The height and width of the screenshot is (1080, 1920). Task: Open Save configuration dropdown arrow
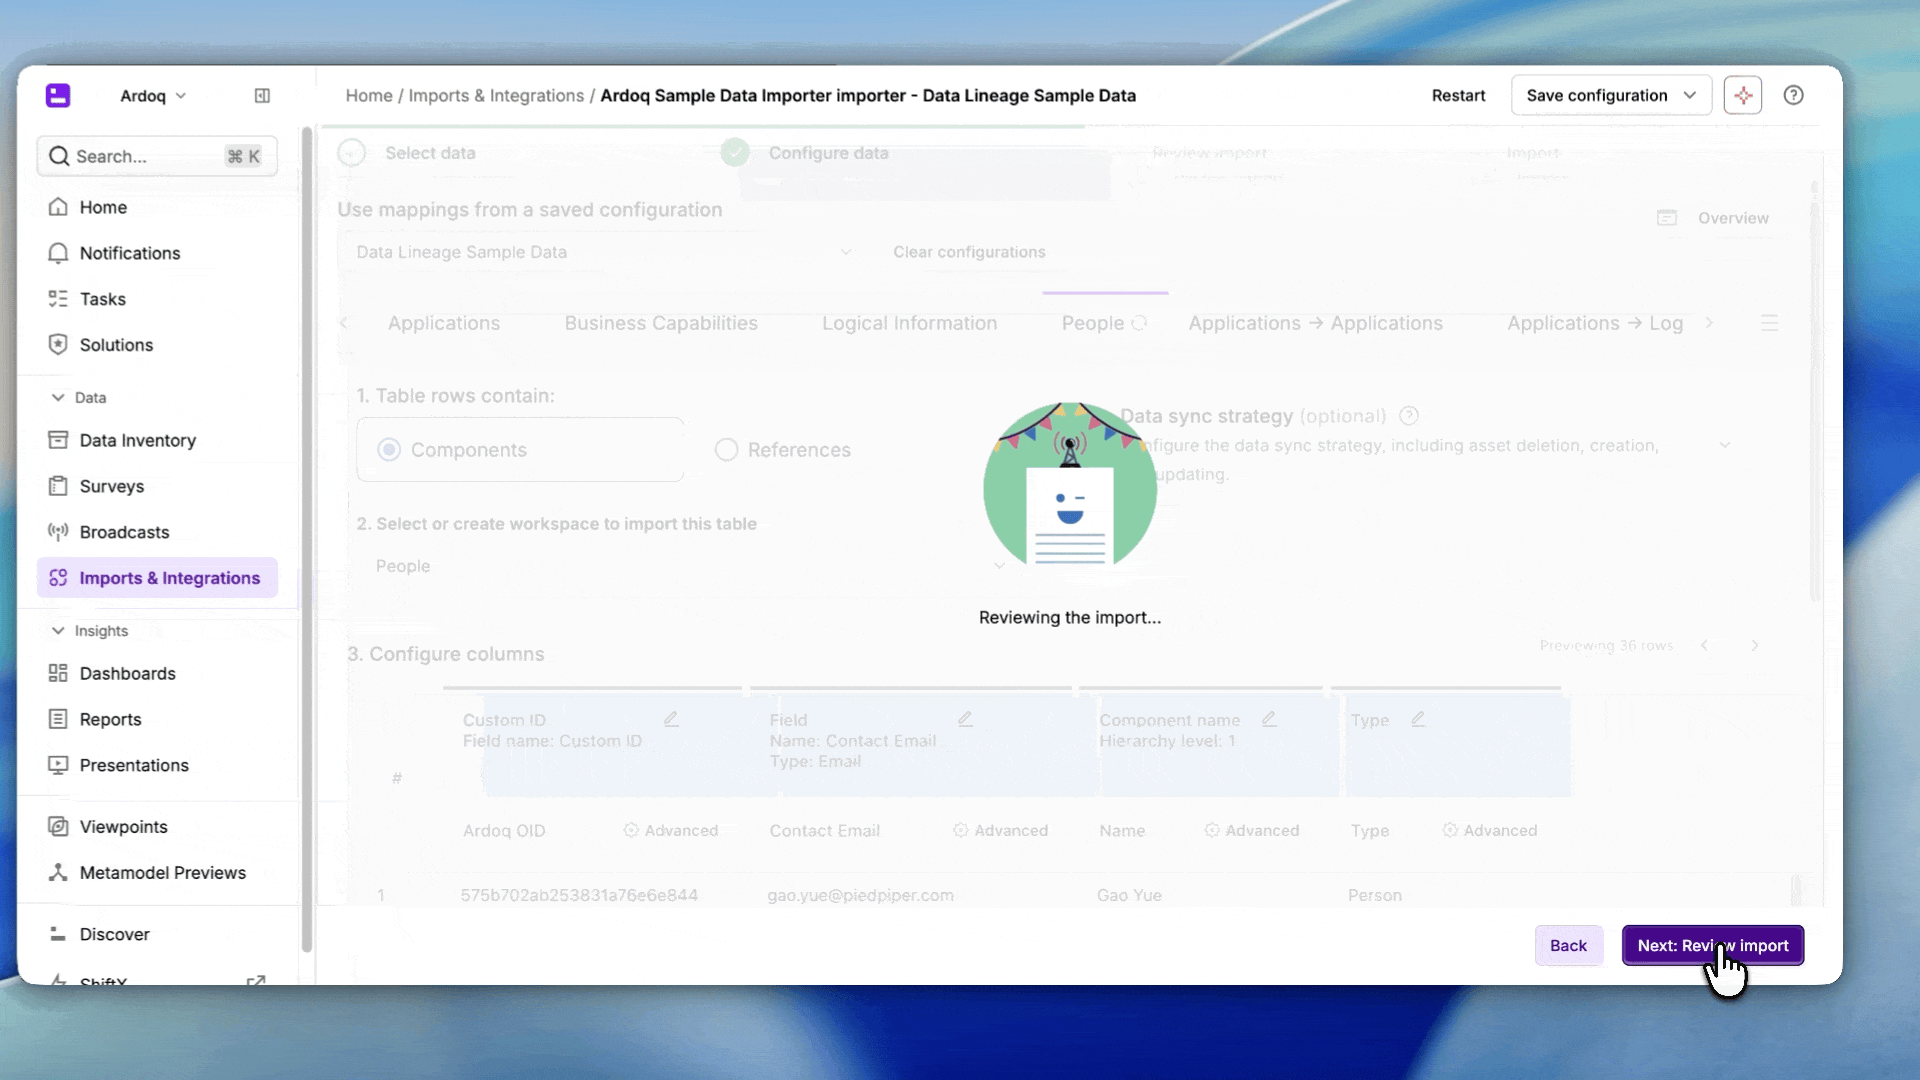pos(1690,95)
